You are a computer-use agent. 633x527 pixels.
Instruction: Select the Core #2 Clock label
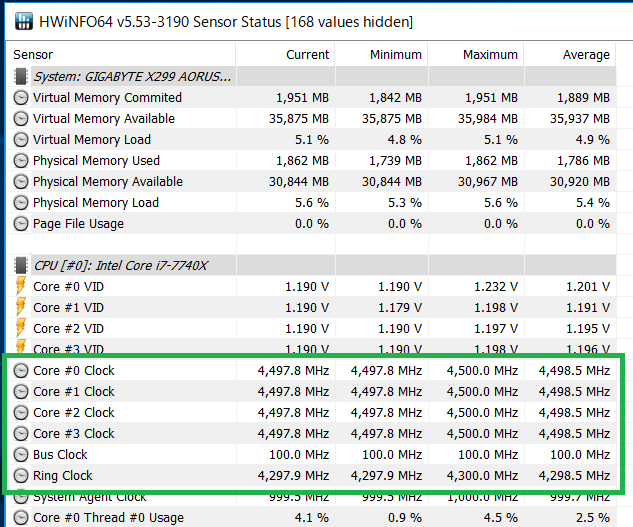tap(74, 412)
